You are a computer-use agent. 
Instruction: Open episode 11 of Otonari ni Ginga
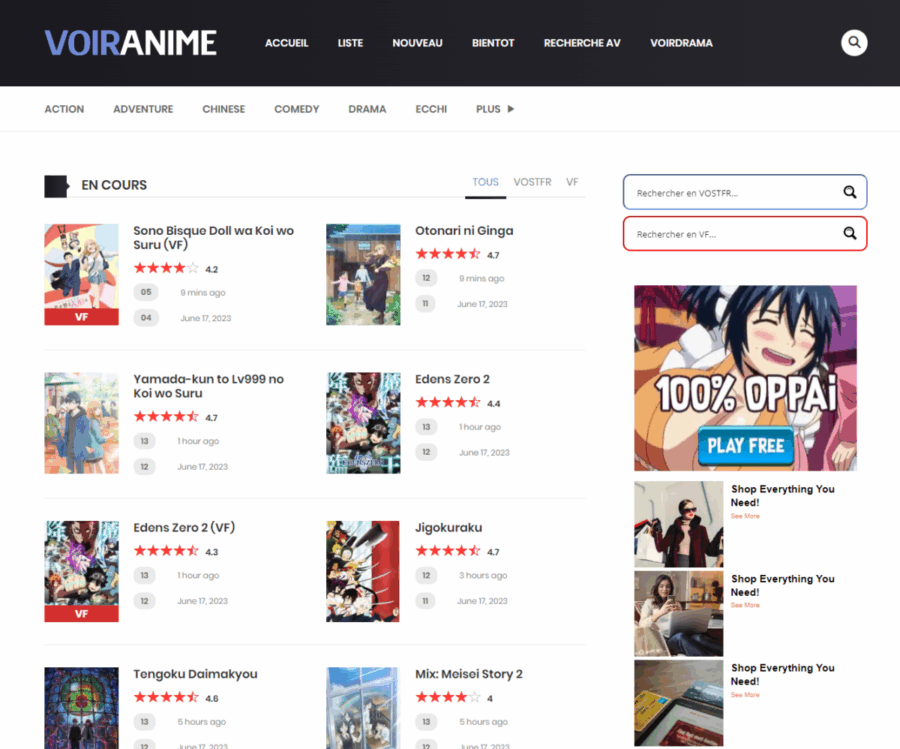425,304
